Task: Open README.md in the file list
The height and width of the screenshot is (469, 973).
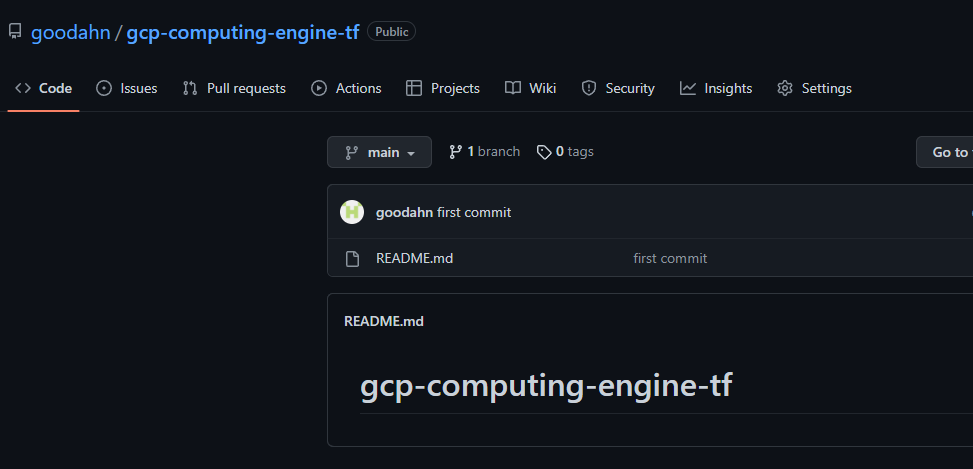Action: [x=415, y=259]
